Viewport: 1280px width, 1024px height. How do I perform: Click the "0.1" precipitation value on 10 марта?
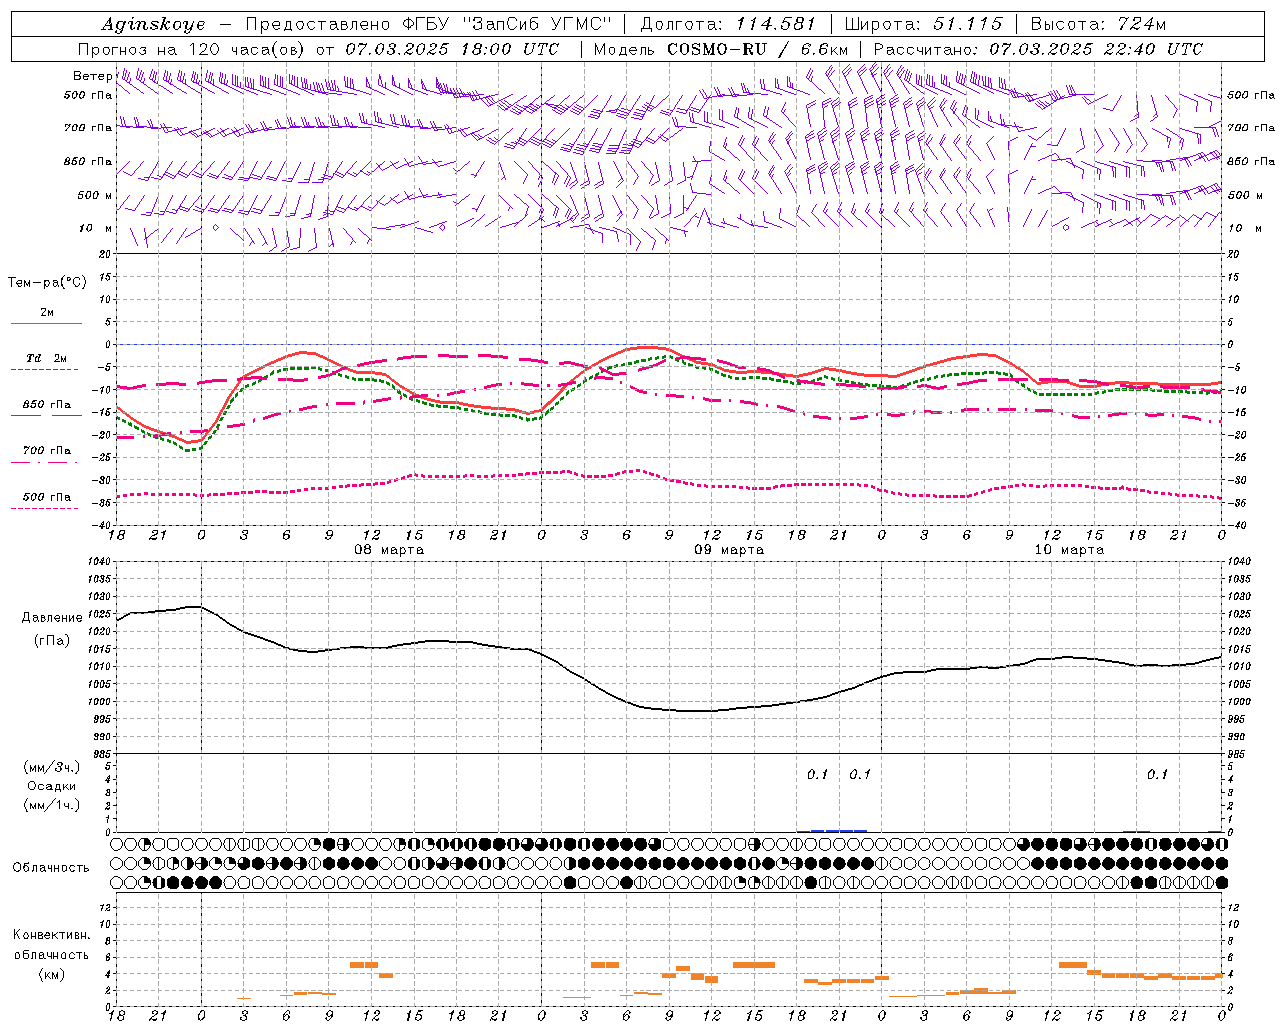point(1157,774)
